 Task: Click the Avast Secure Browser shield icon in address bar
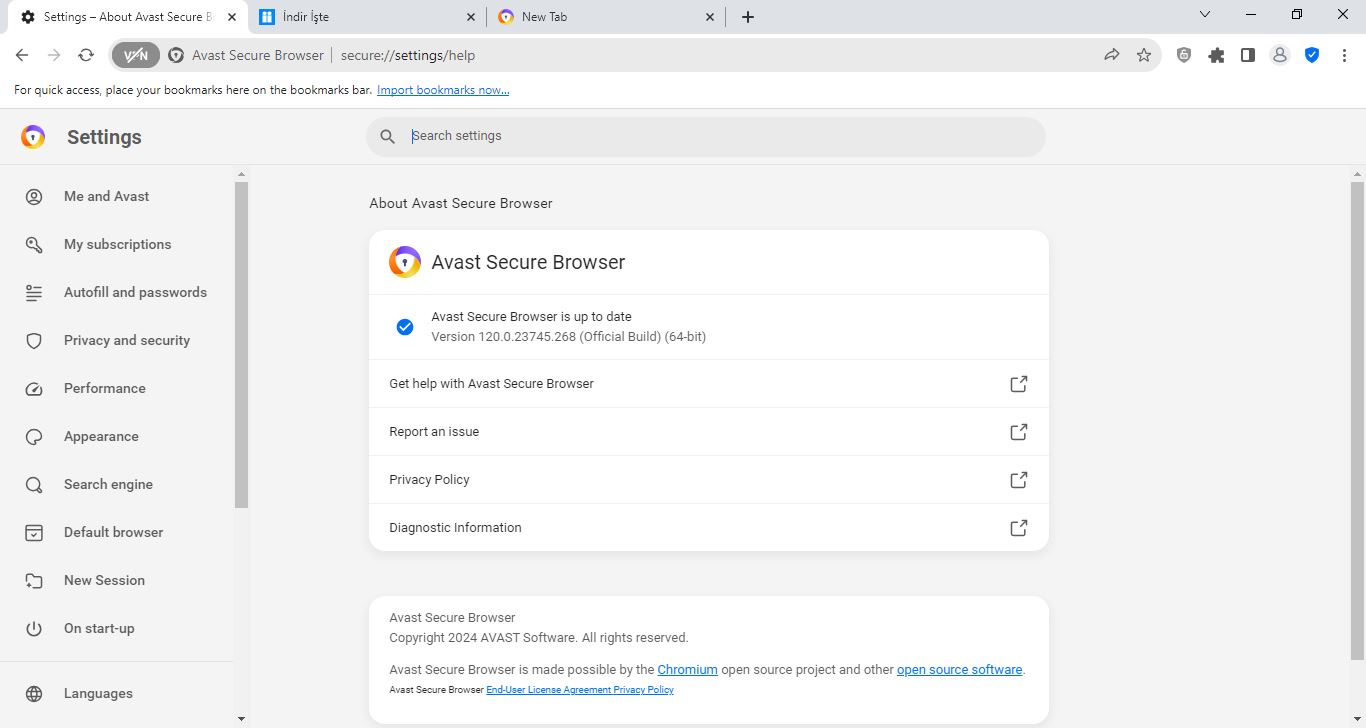click(176, 55)
